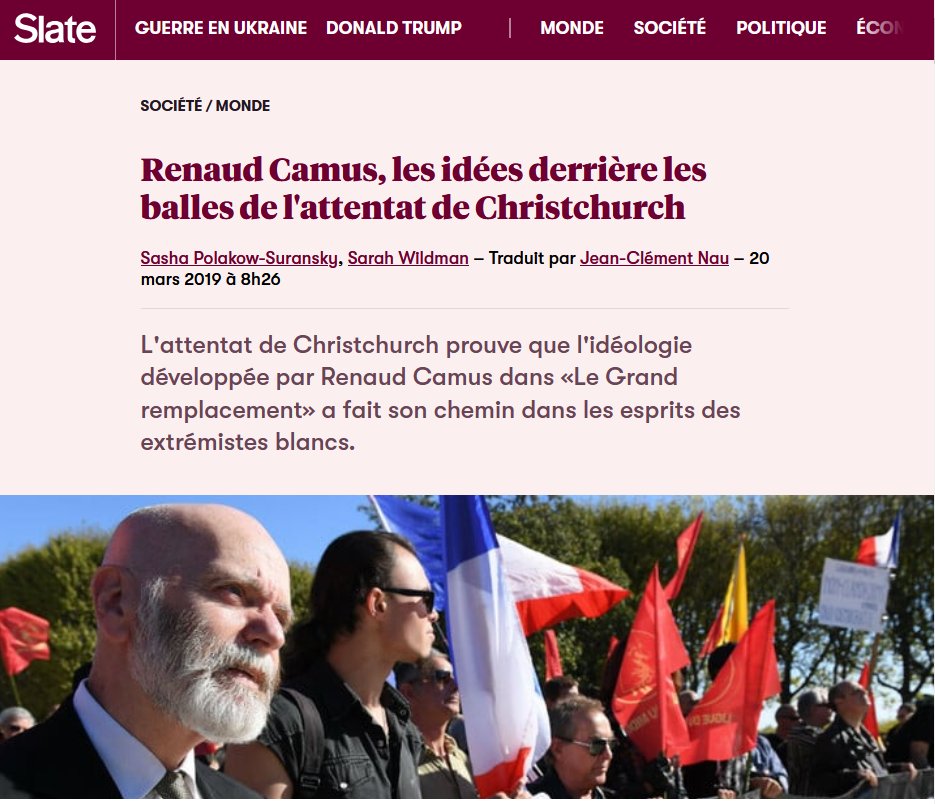Click the article's protest photo
Screen dimensions: 935x804
[x=467, y=647]
